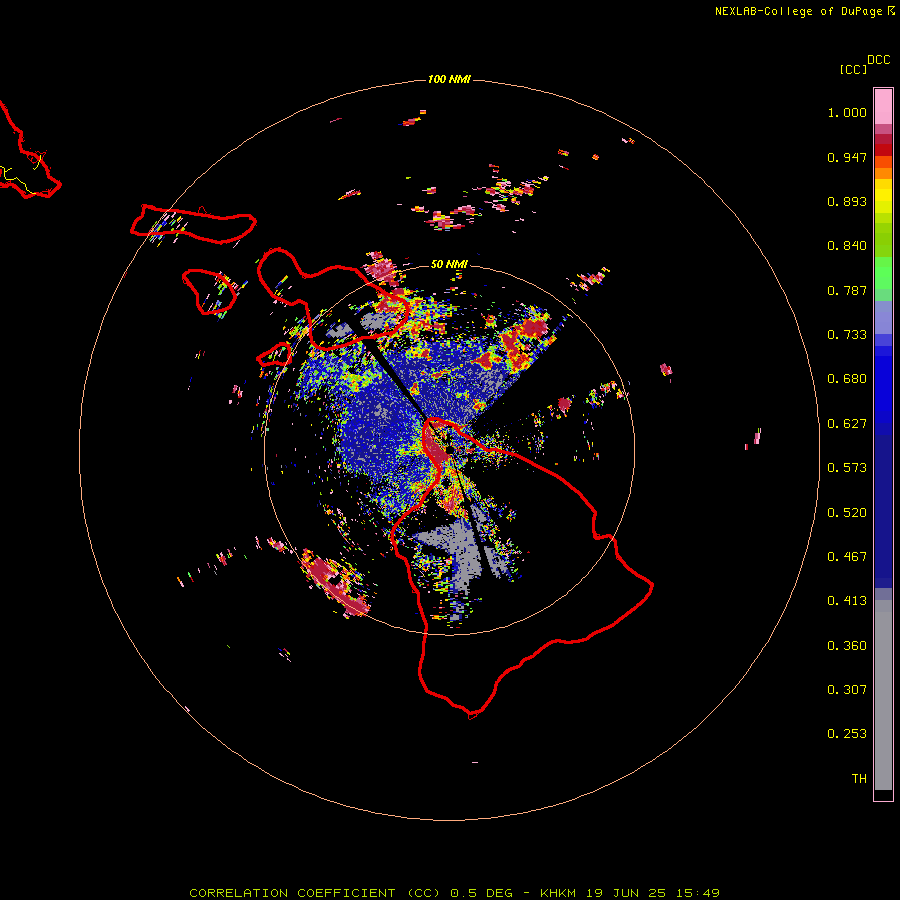
Task: Click the 0.253 colorbar value label
Action: coord(847,734)
